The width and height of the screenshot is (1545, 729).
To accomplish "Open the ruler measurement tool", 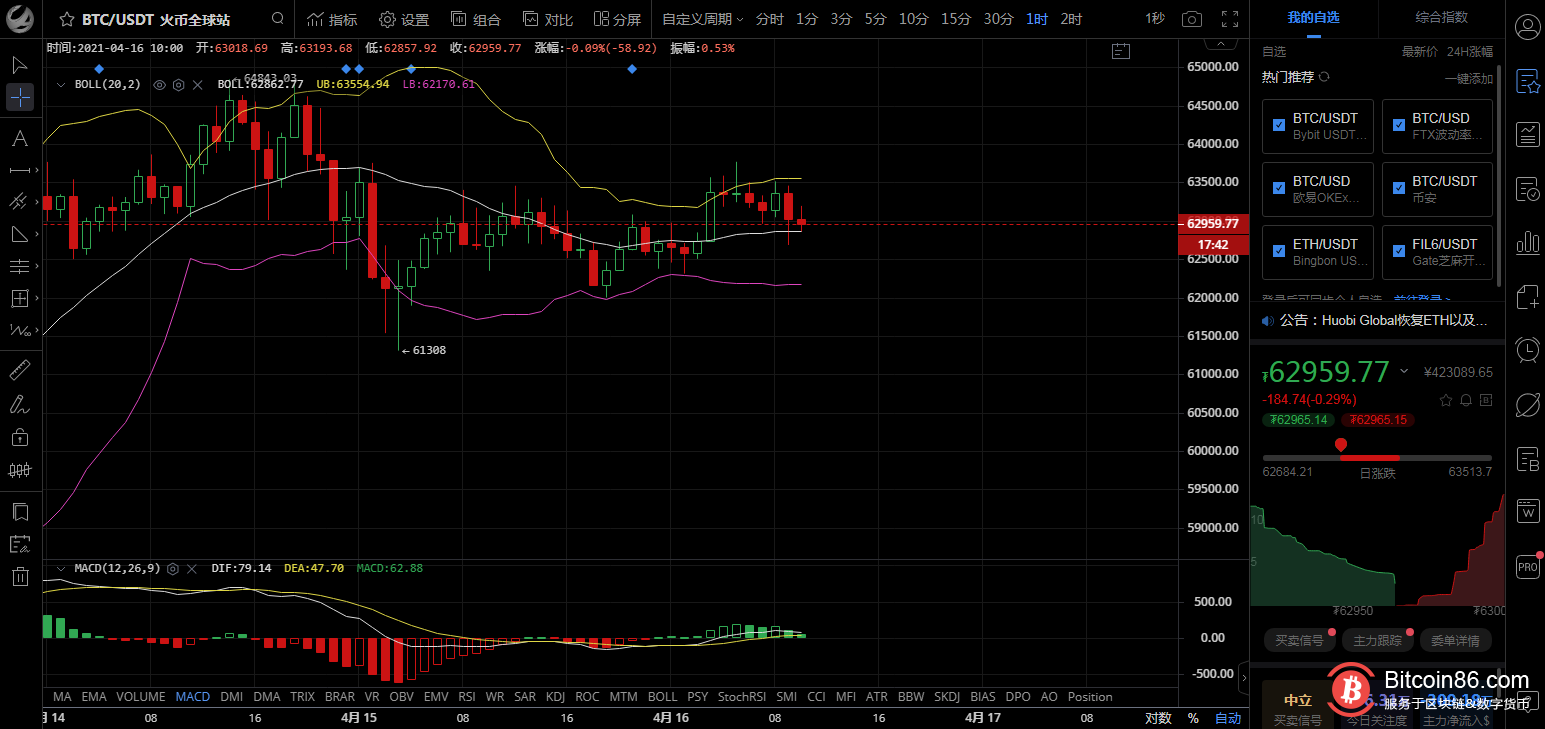I will pyautogui.click(x=20, y=371).
